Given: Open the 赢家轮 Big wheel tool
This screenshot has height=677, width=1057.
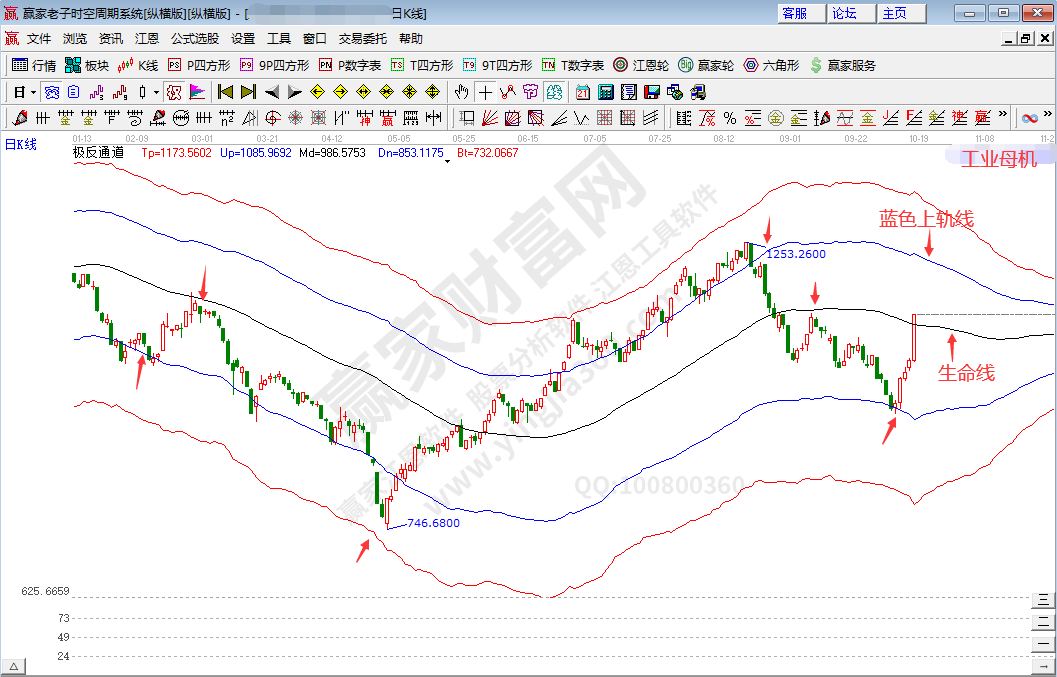Looking at the screenshot, I should (706, 65).
